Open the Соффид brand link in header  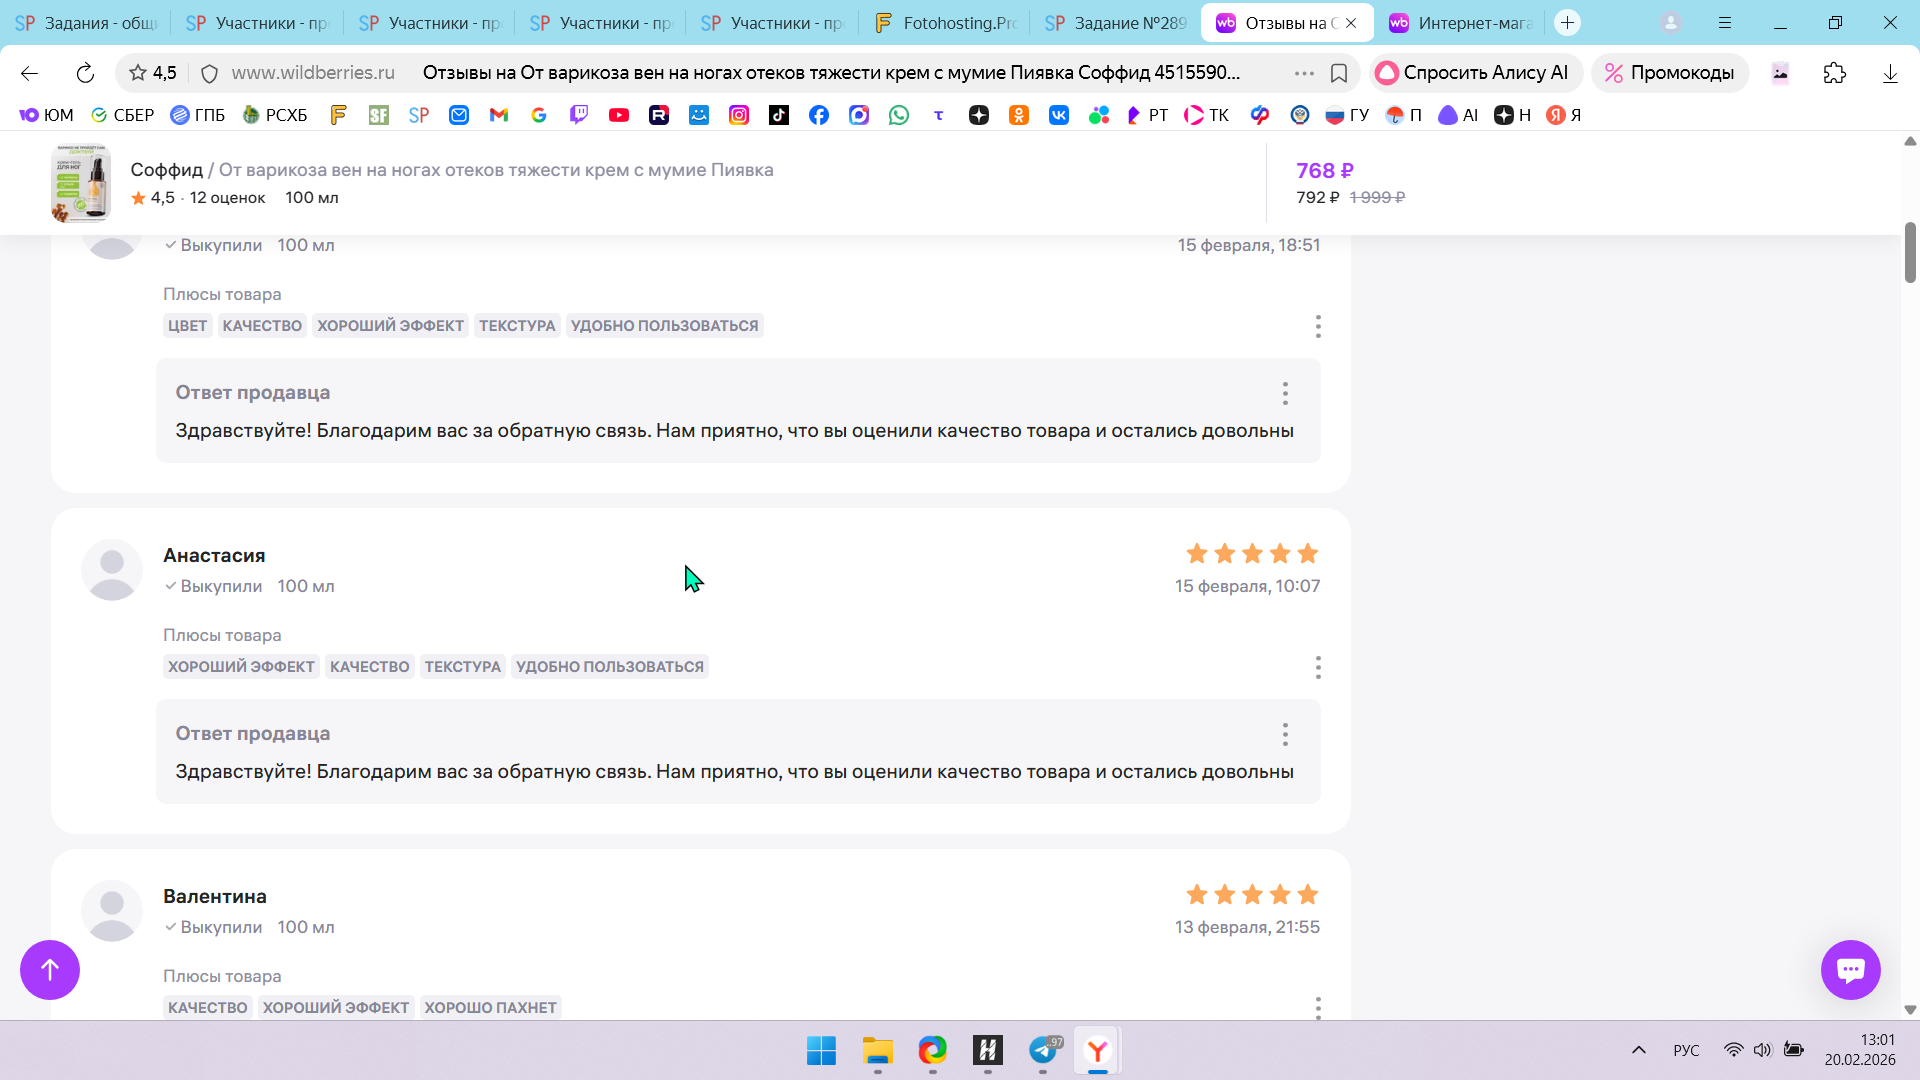(x=166, y=170)
